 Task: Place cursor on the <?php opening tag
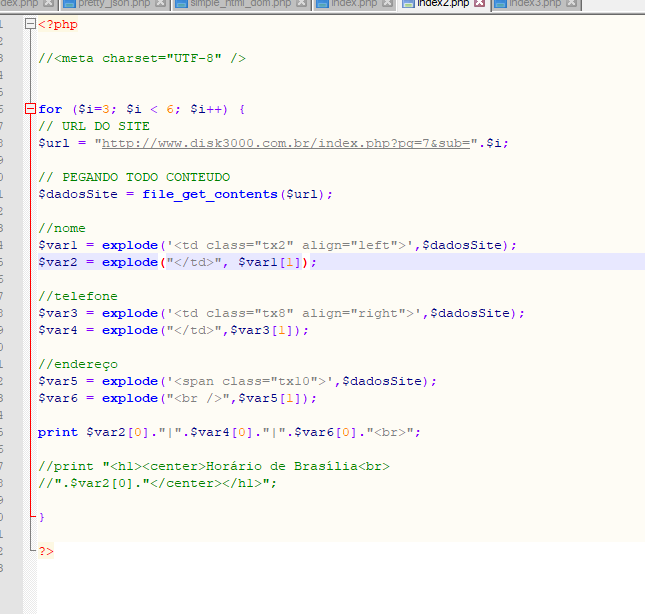tap(58, 24)
